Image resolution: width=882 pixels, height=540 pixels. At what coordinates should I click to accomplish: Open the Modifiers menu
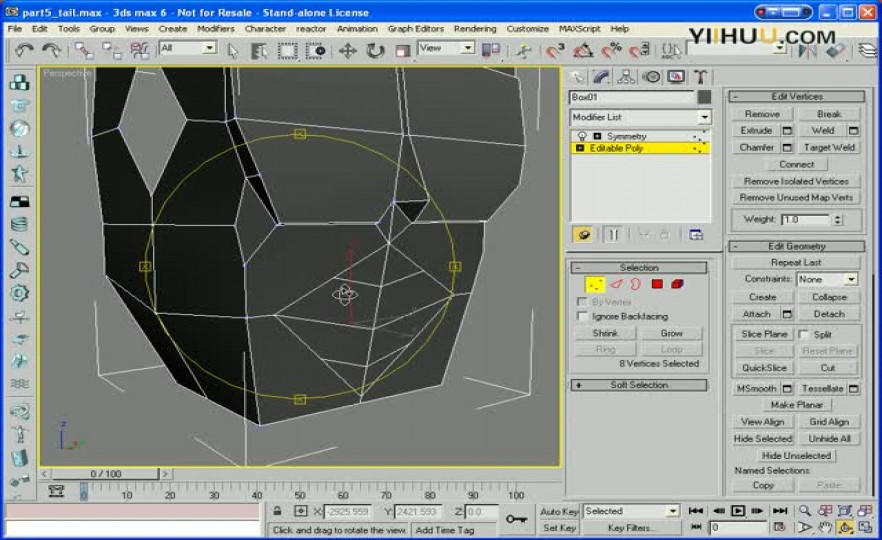click(215, 29)
